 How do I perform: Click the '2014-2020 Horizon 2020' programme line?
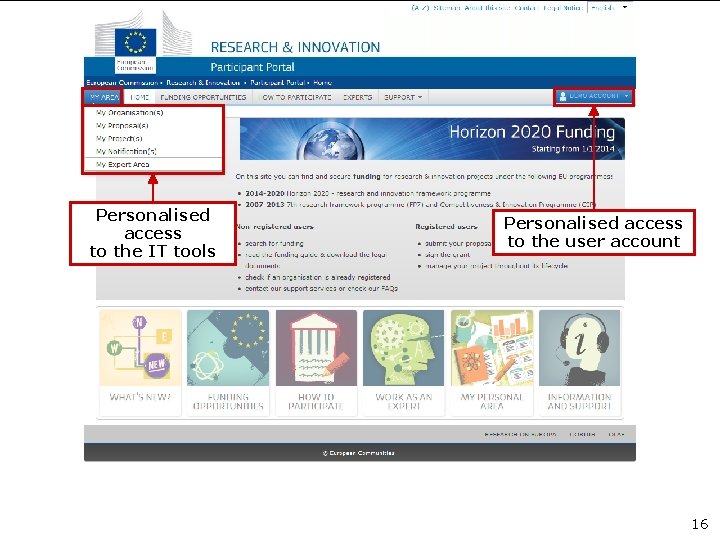coord(368,193)
